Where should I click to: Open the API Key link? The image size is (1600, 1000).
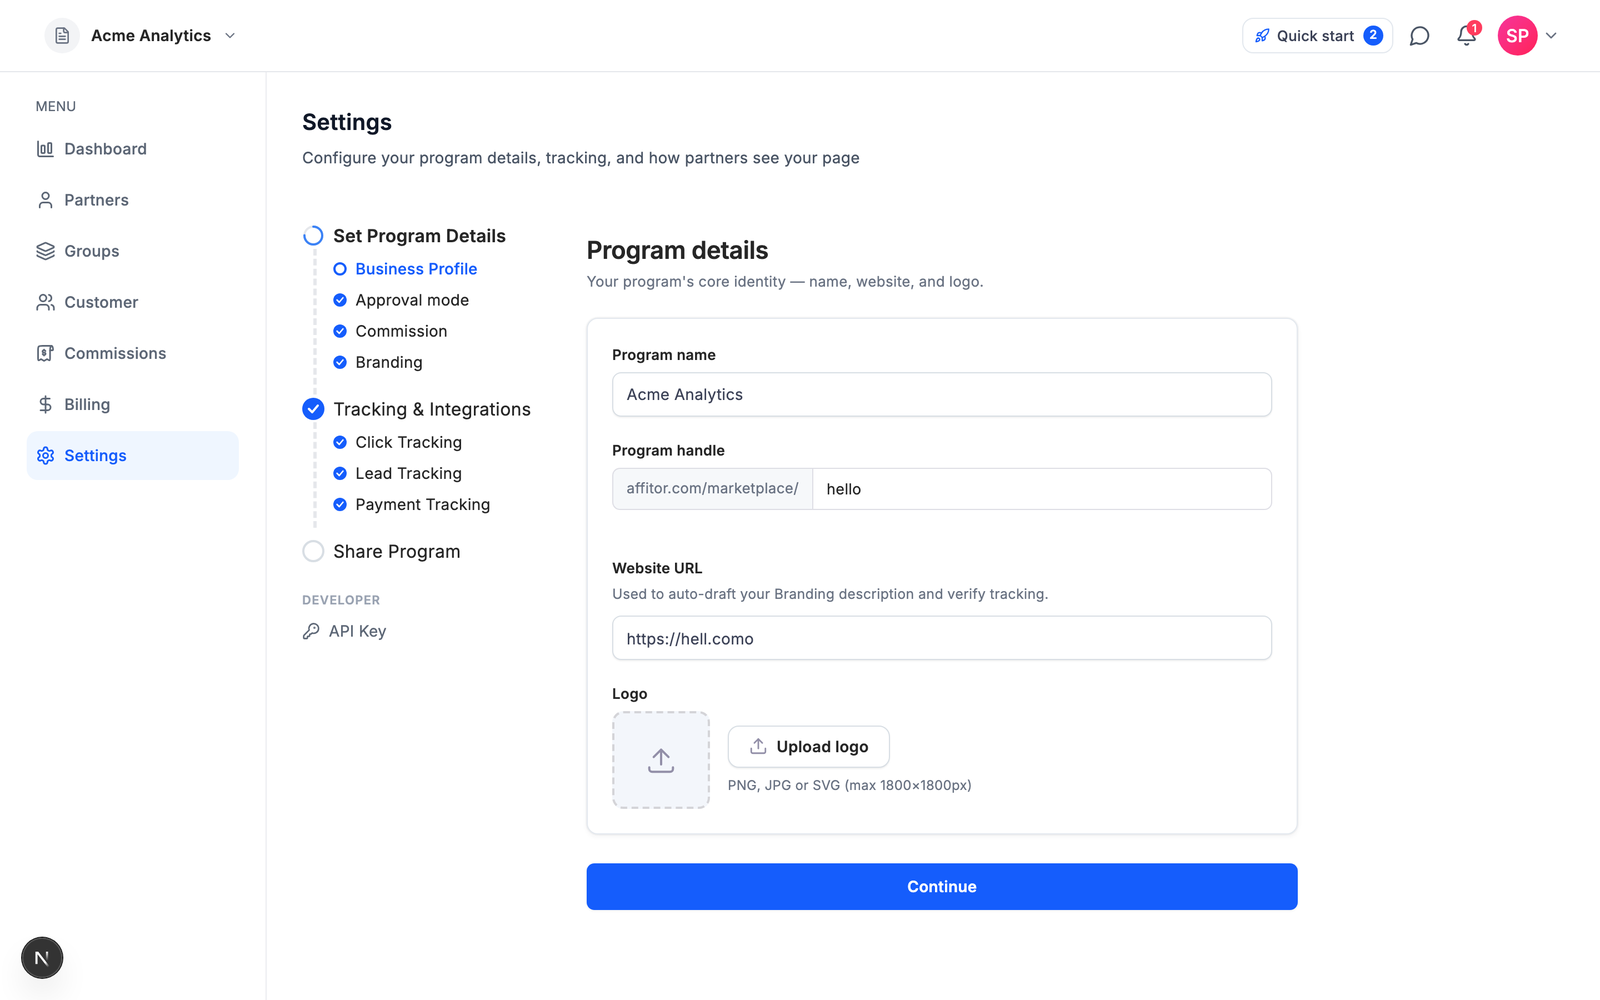tap(345, 631)
